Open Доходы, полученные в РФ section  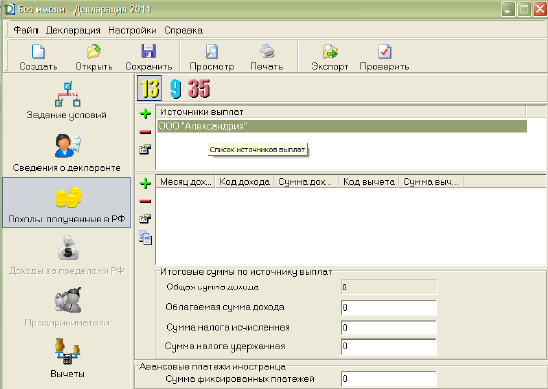(x=66, y=203)
